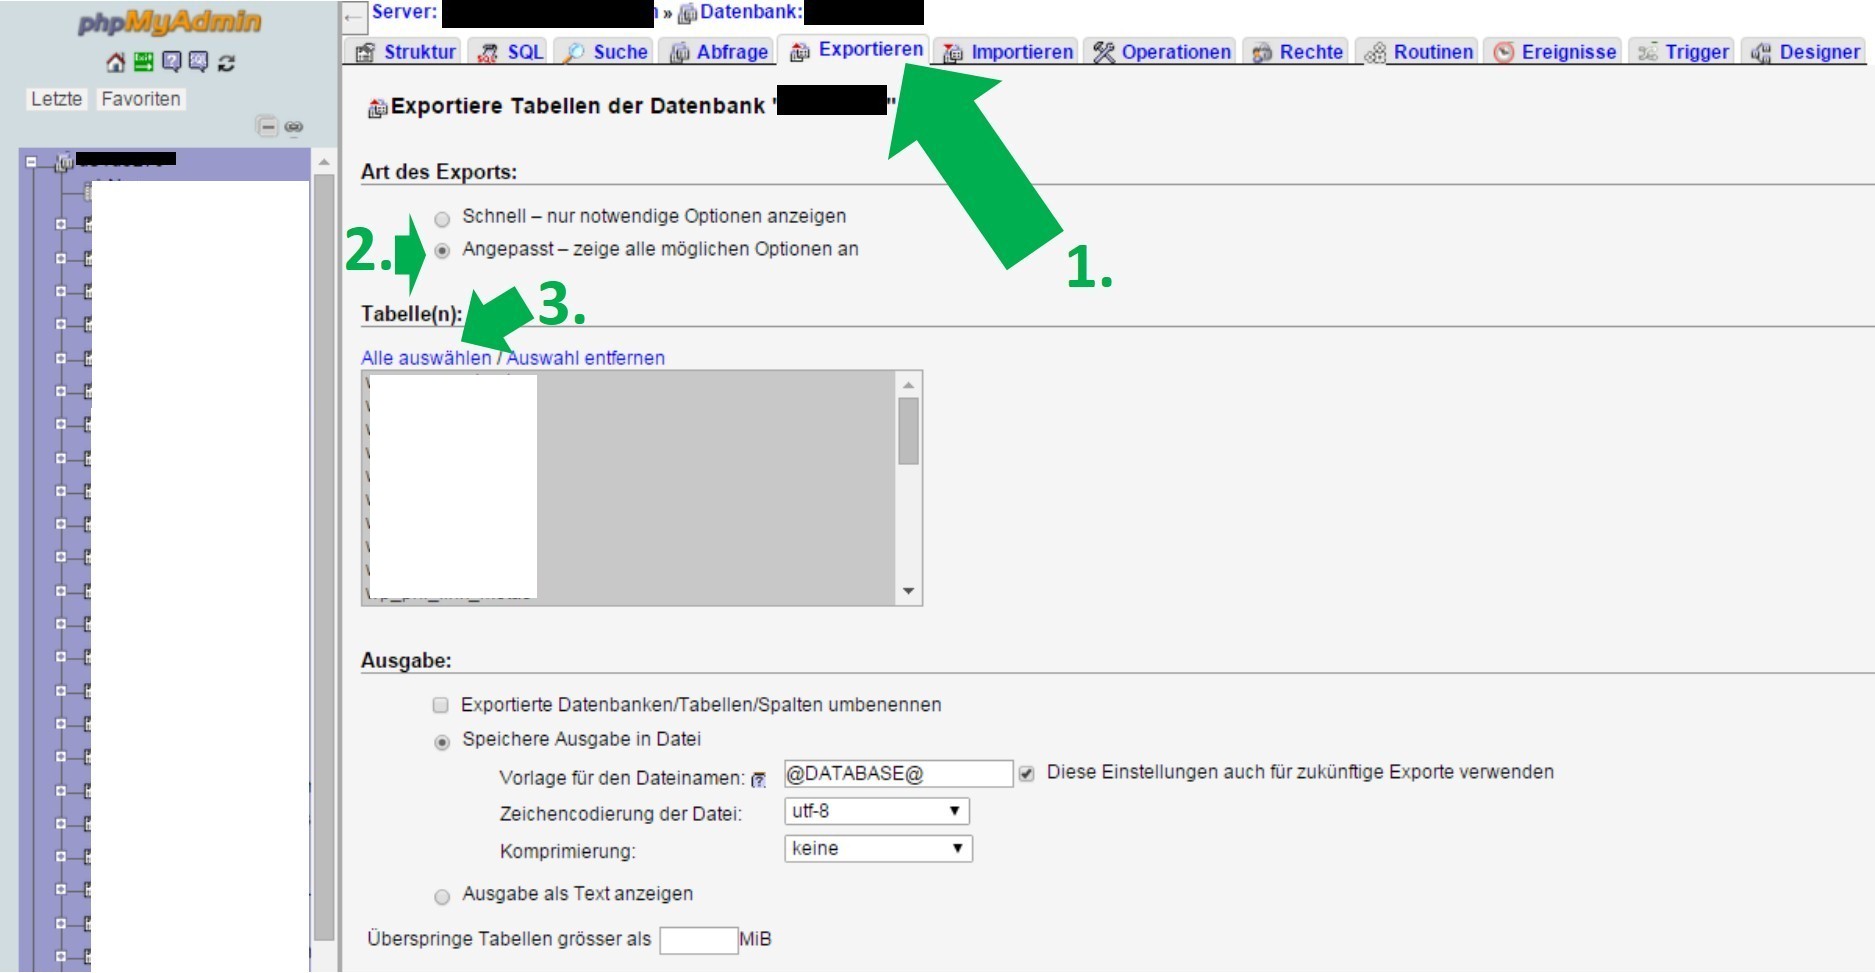The width and height of the screenshot is (1875, 973).
Task: Click the navigation tree scrollbar up arrow
Action: click(x=323, y=161)
